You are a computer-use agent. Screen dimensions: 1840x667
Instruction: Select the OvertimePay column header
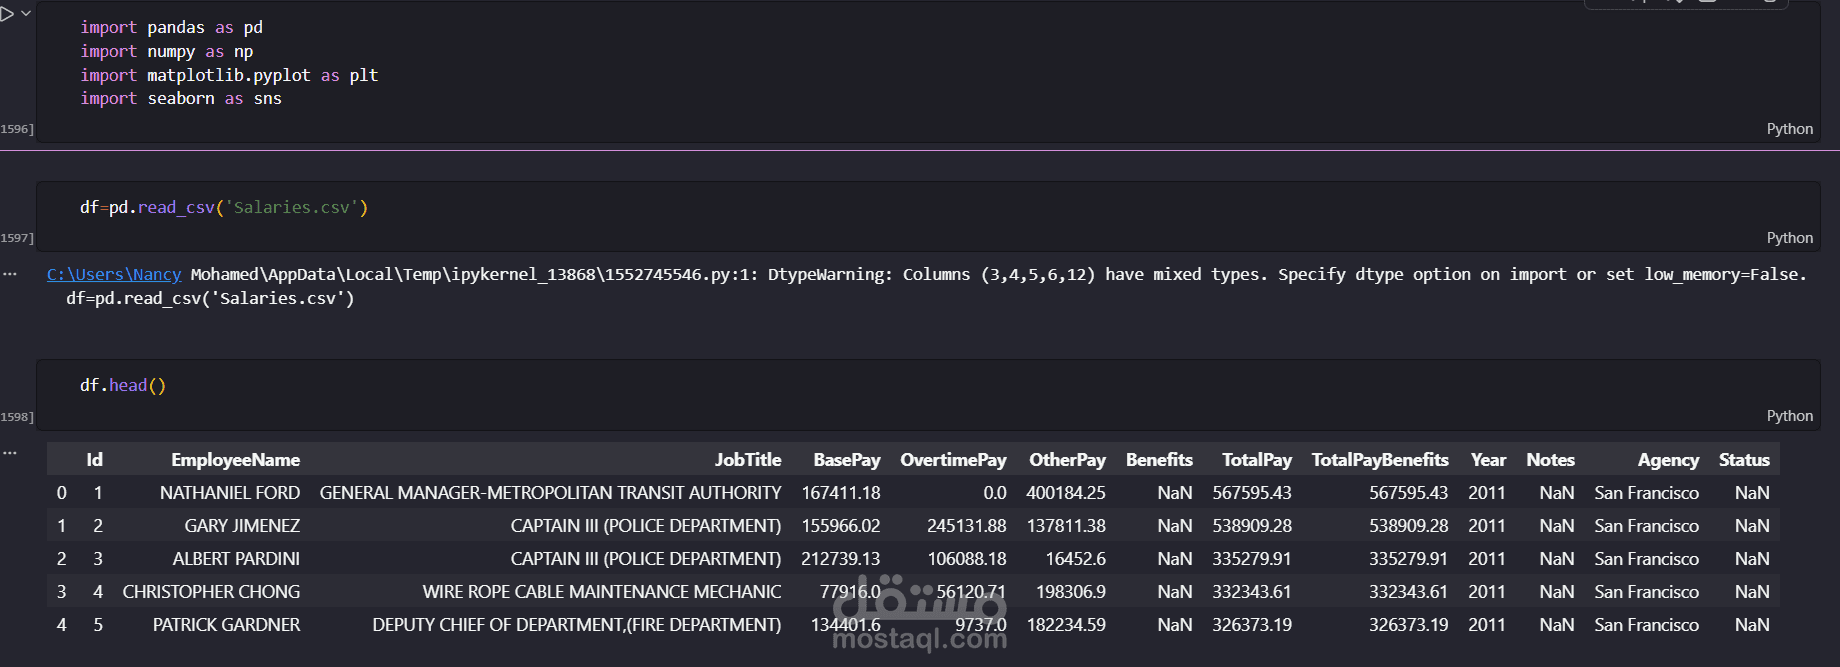coord(953,460)
